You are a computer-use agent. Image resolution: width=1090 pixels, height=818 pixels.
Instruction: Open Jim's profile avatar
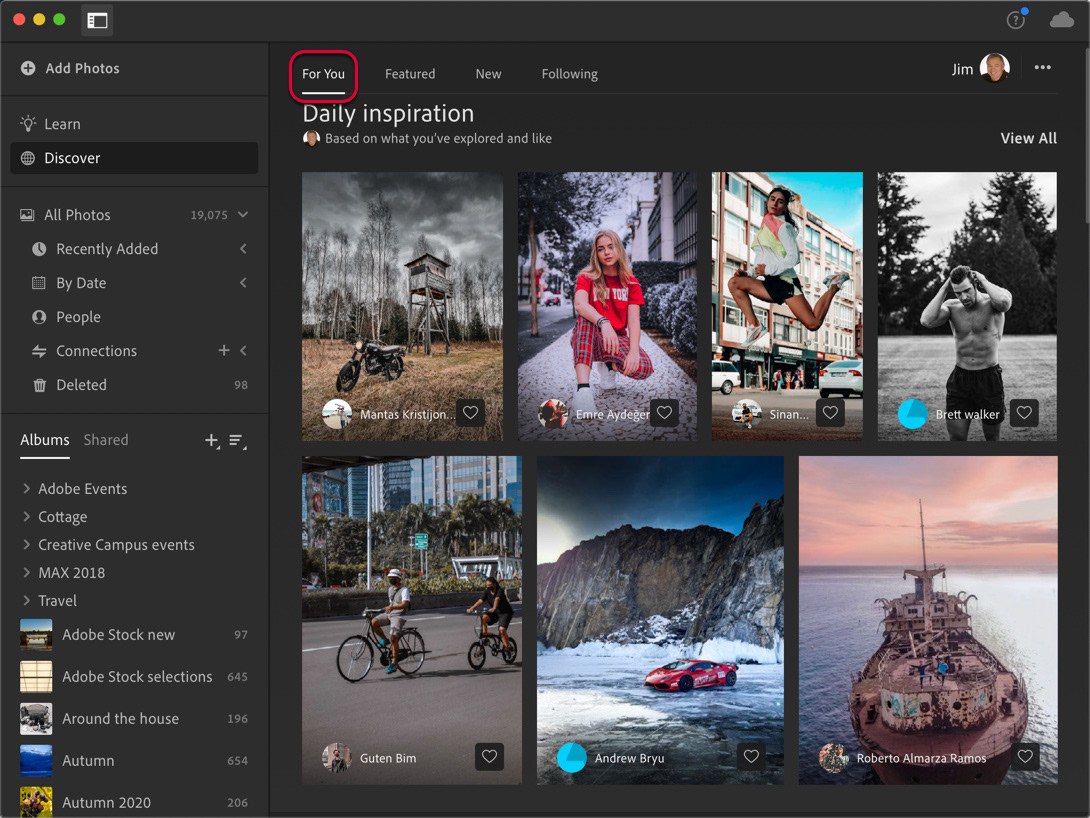pos(994,68)
